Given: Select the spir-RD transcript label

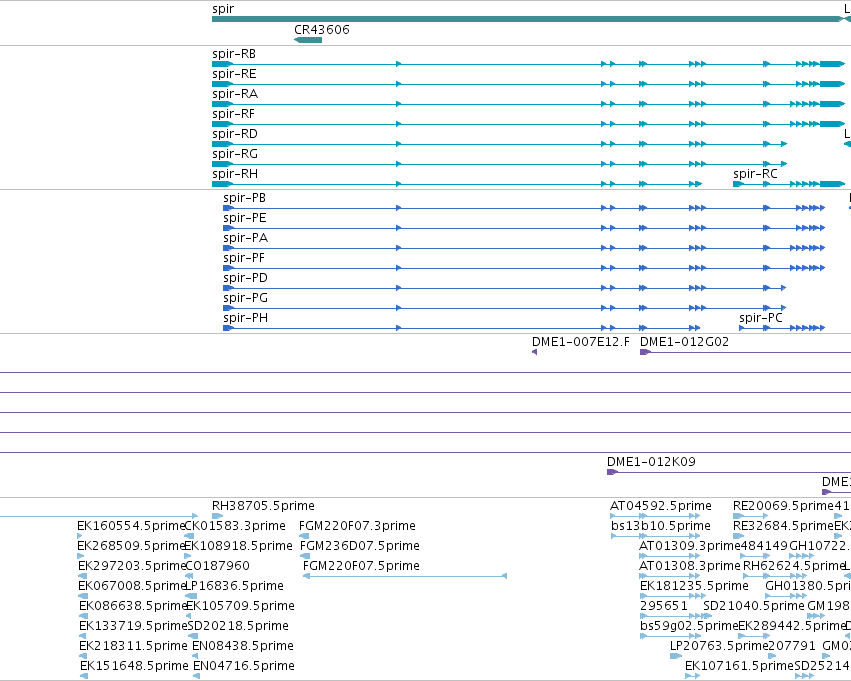Looking at the screenshot, I should 235,134.
